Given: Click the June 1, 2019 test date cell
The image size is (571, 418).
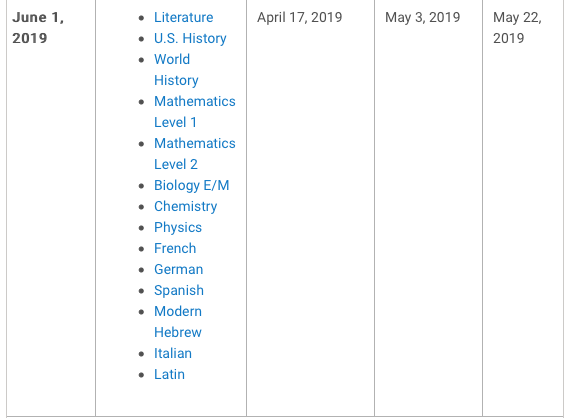Looking at the screenshot, I should click(51, 208).
